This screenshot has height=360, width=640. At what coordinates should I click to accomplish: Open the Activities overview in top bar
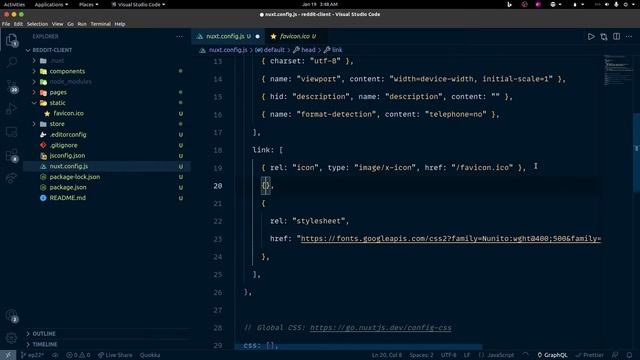[14, 4]
